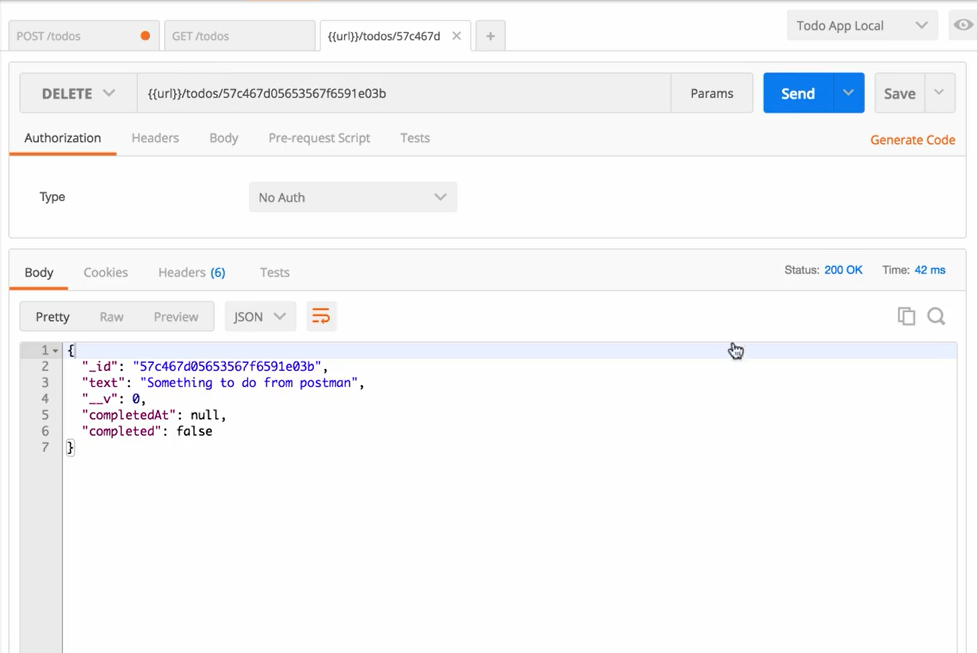Select the Preview response view
This screenshot has height=653, width=977.
[176, 317]
